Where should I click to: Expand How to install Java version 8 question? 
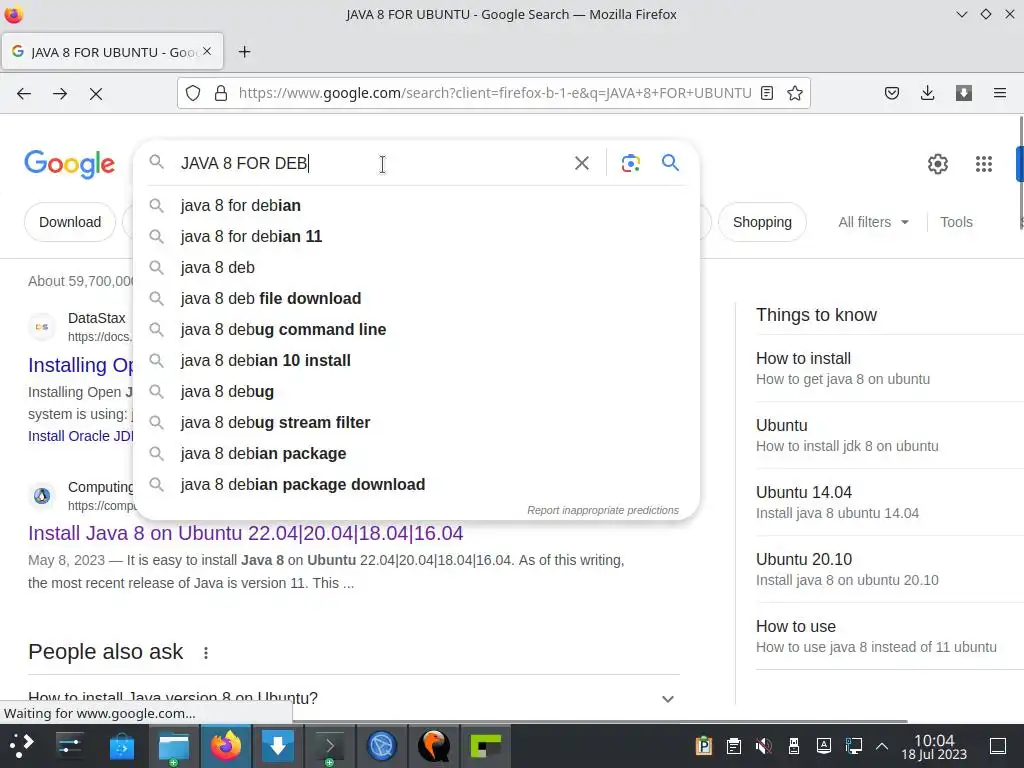(x=354, y=697)
